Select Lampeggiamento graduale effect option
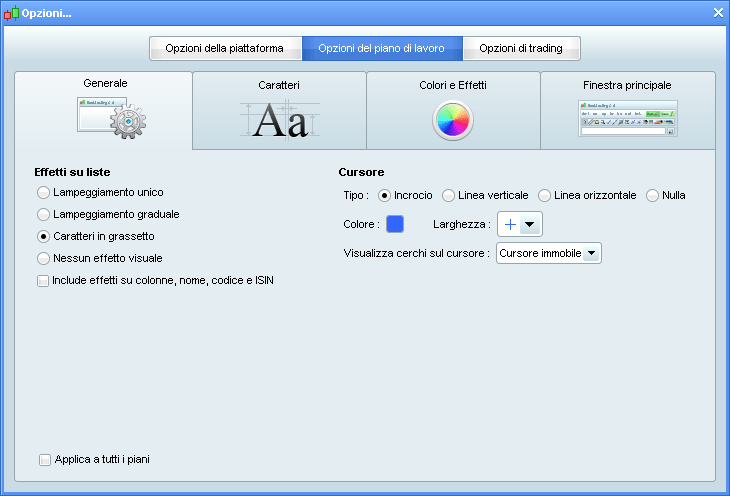This screenshot has height=496, width=730. coord(43,214)
